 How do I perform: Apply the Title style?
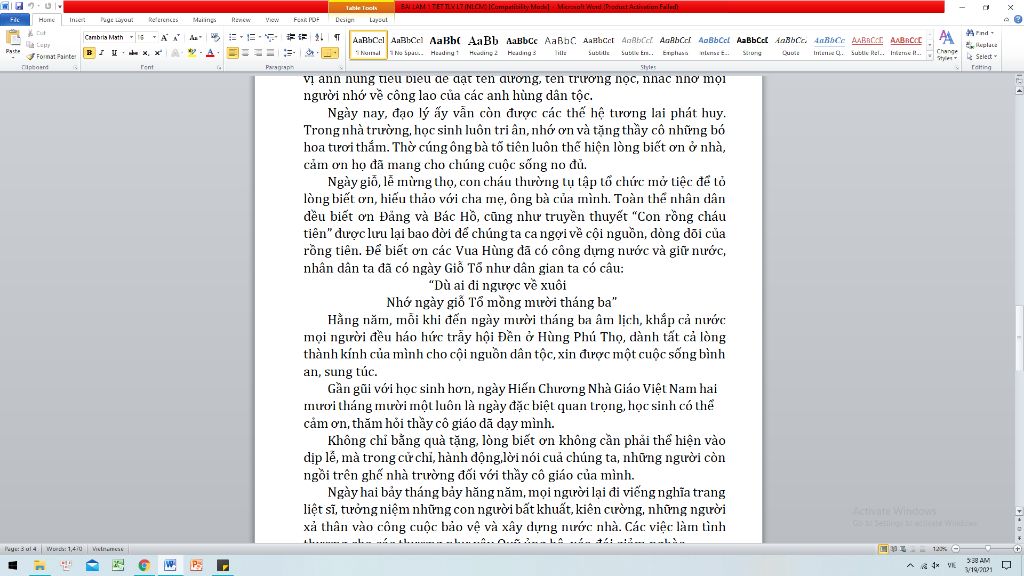click(x=560, y=45)
